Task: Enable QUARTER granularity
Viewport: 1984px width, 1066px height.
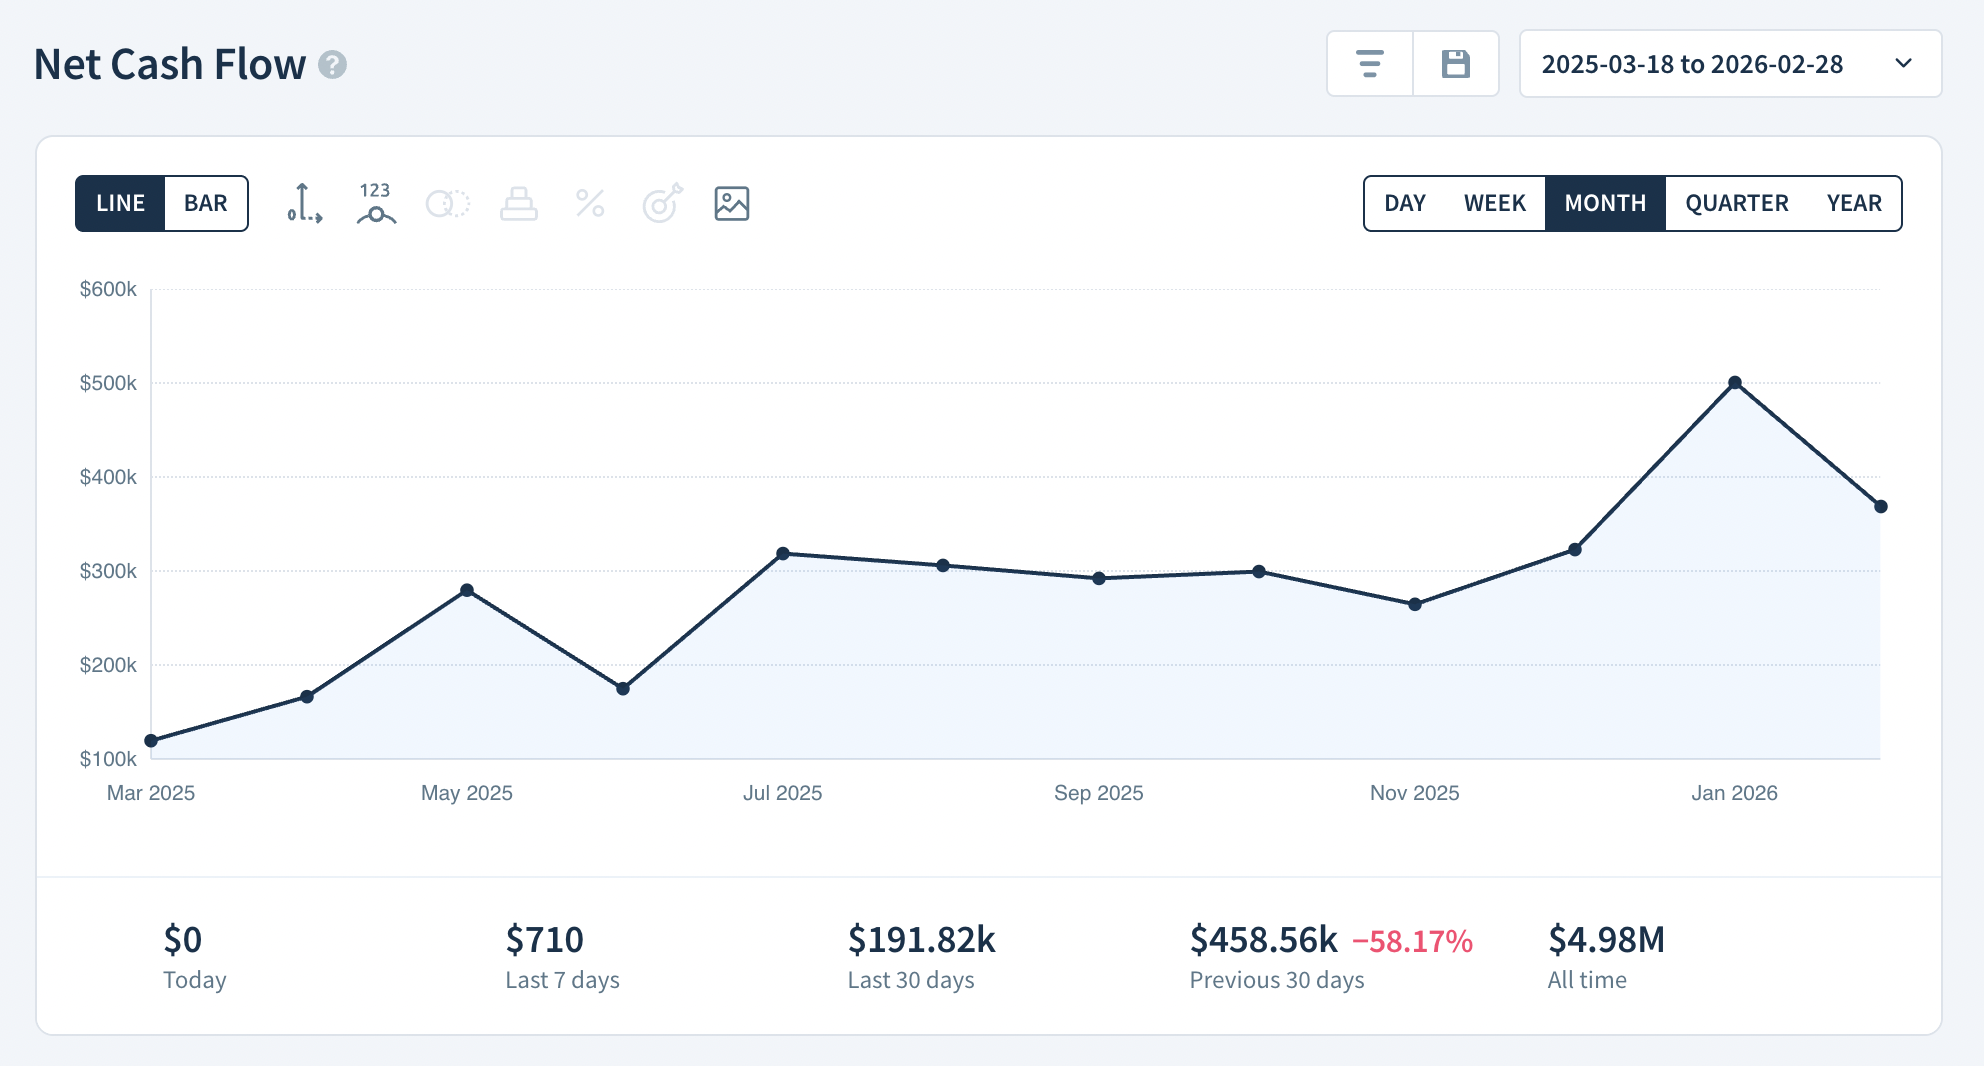Action: coord(1737,202)
